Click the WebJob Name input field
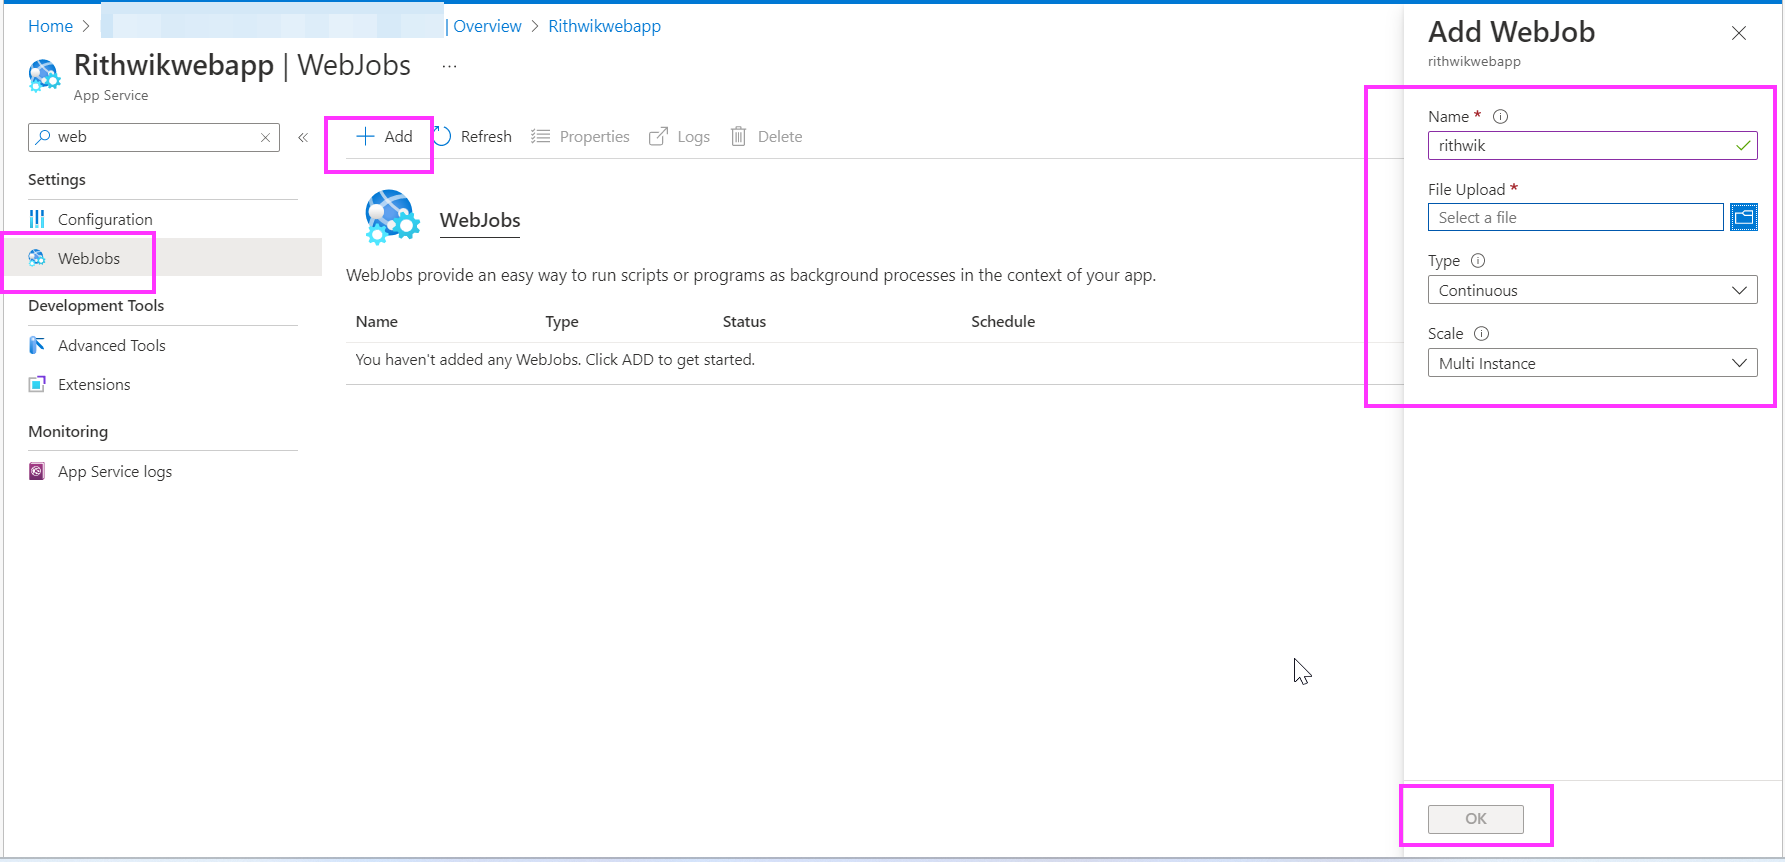 point(1592,146)
